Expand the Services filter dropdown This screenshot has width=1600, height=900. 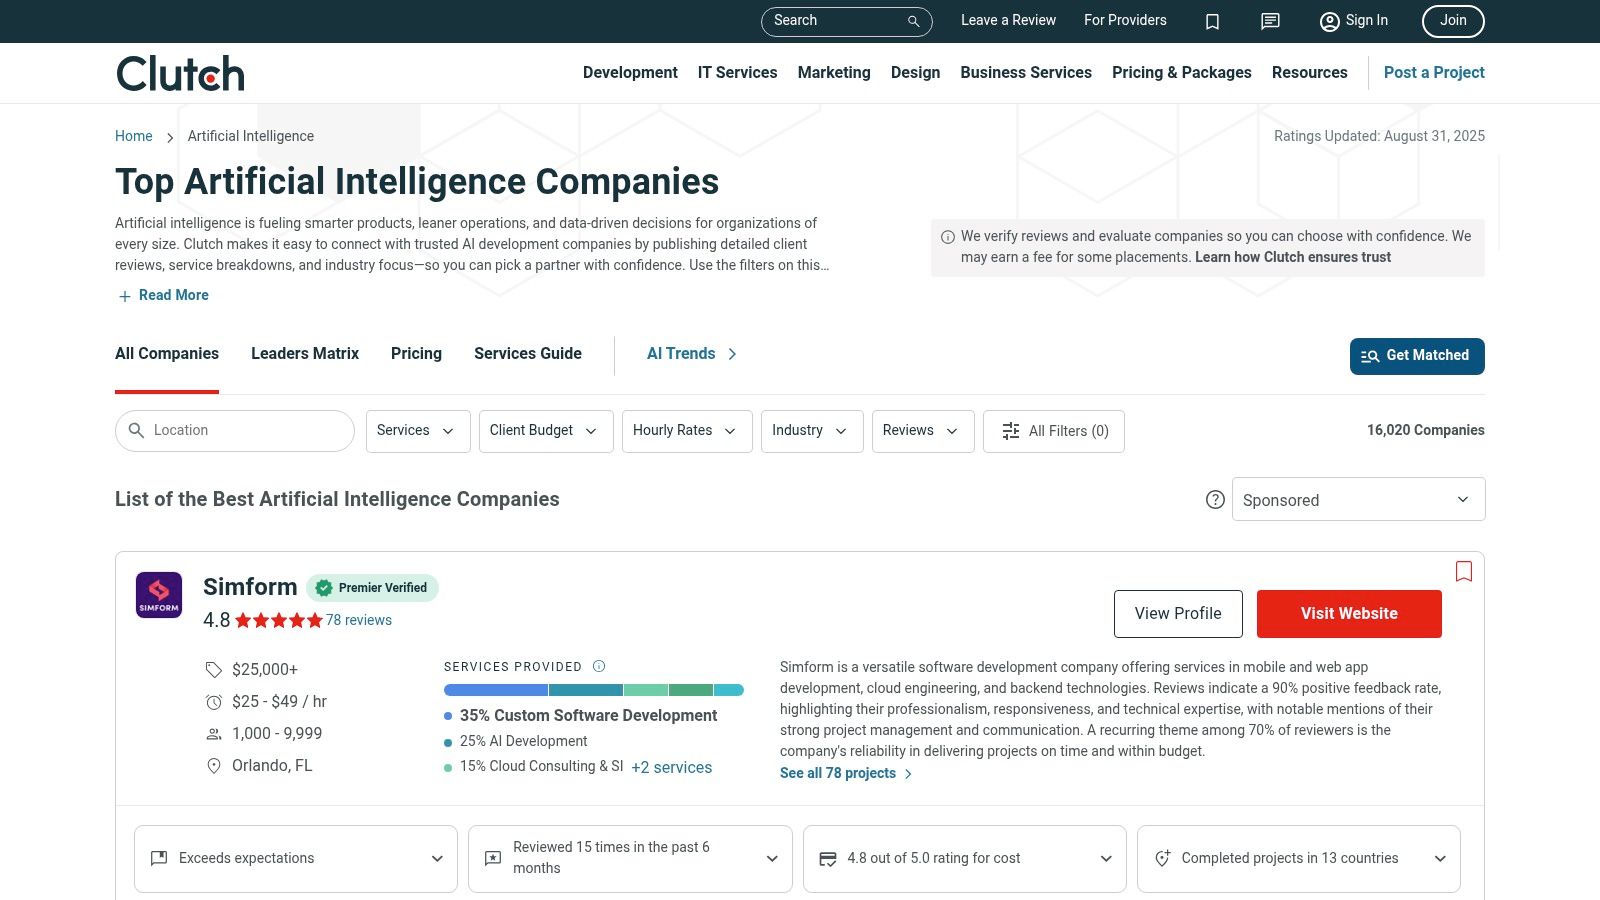417,431
